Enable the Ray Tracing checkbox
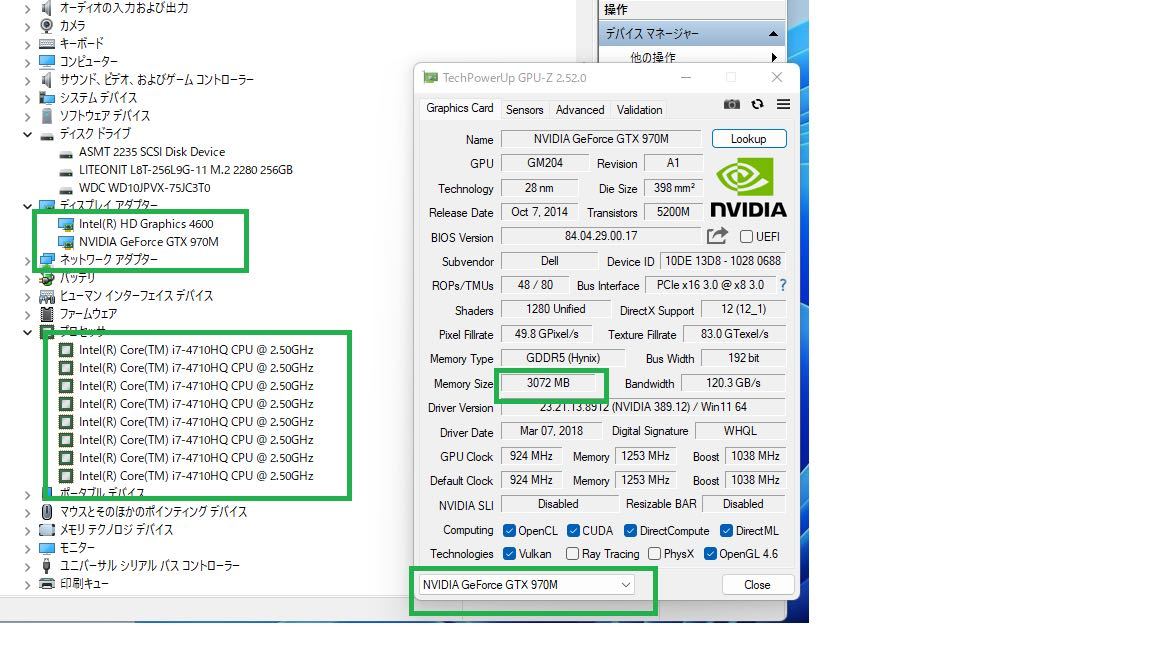 [572, 554]
